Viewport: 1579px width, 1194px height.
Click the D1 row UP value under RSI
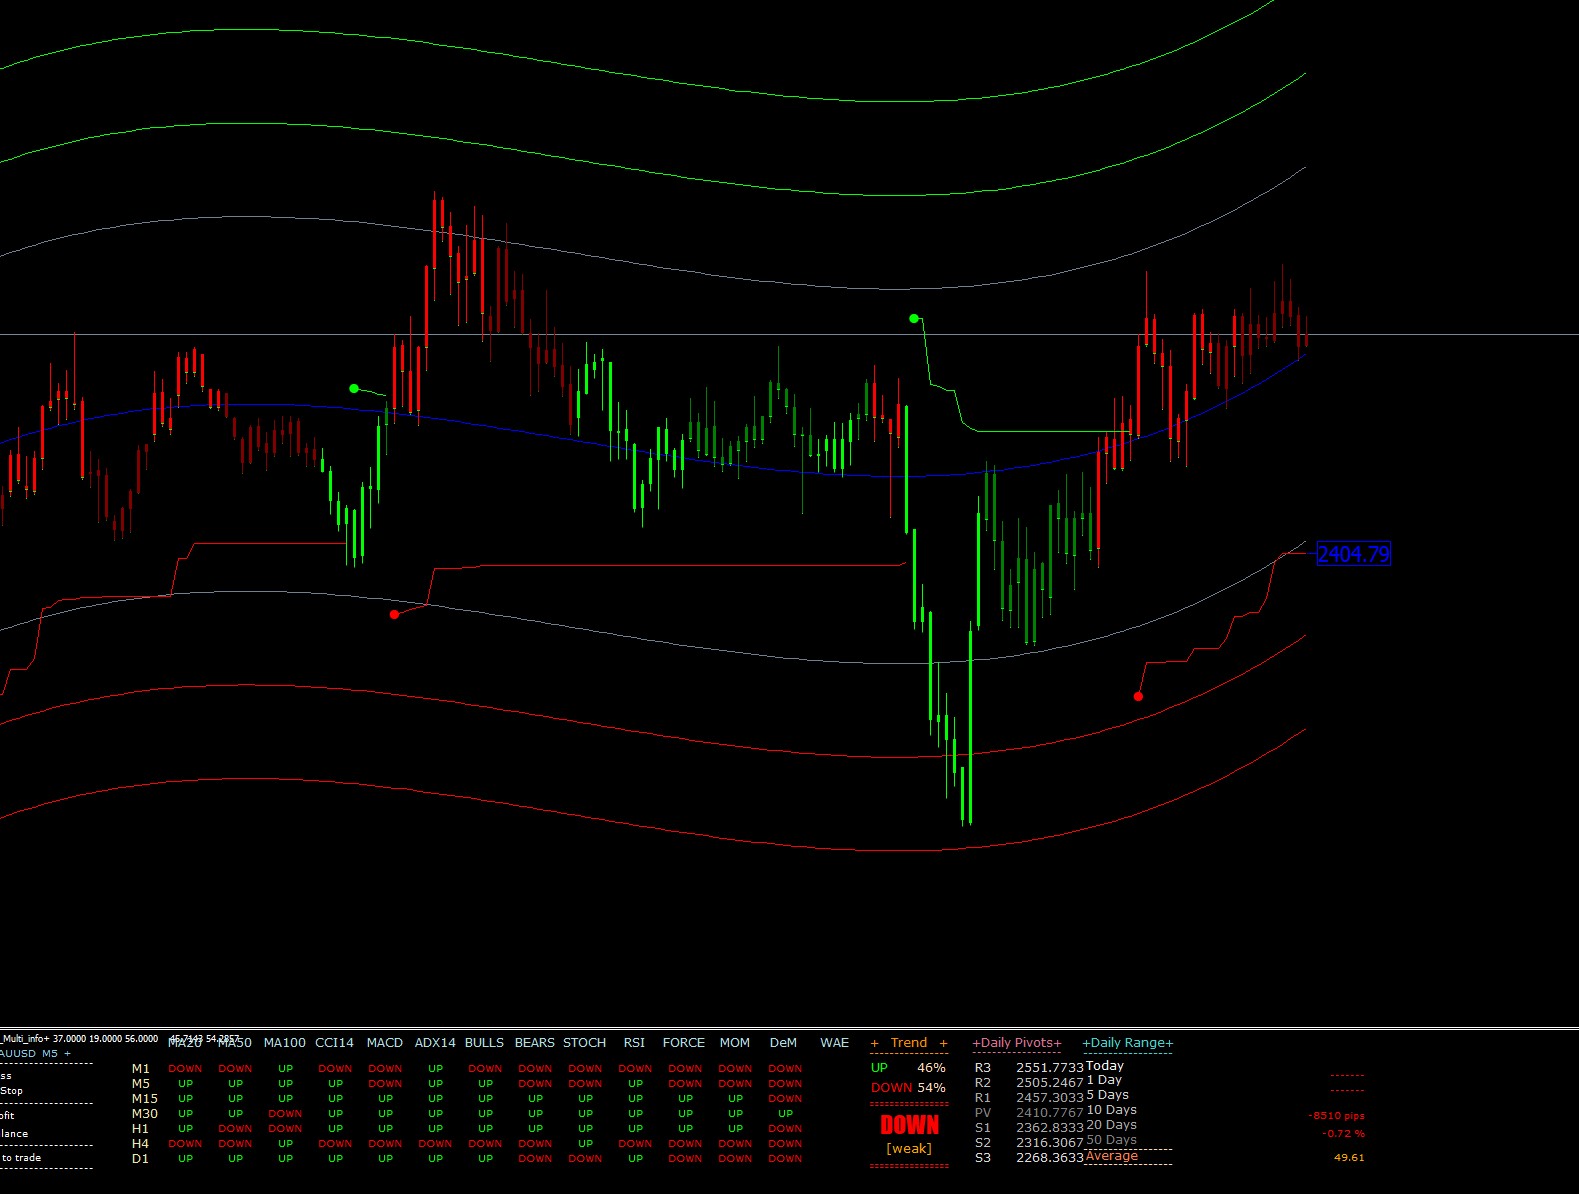pyautogui.click(x=635, y=1159)
